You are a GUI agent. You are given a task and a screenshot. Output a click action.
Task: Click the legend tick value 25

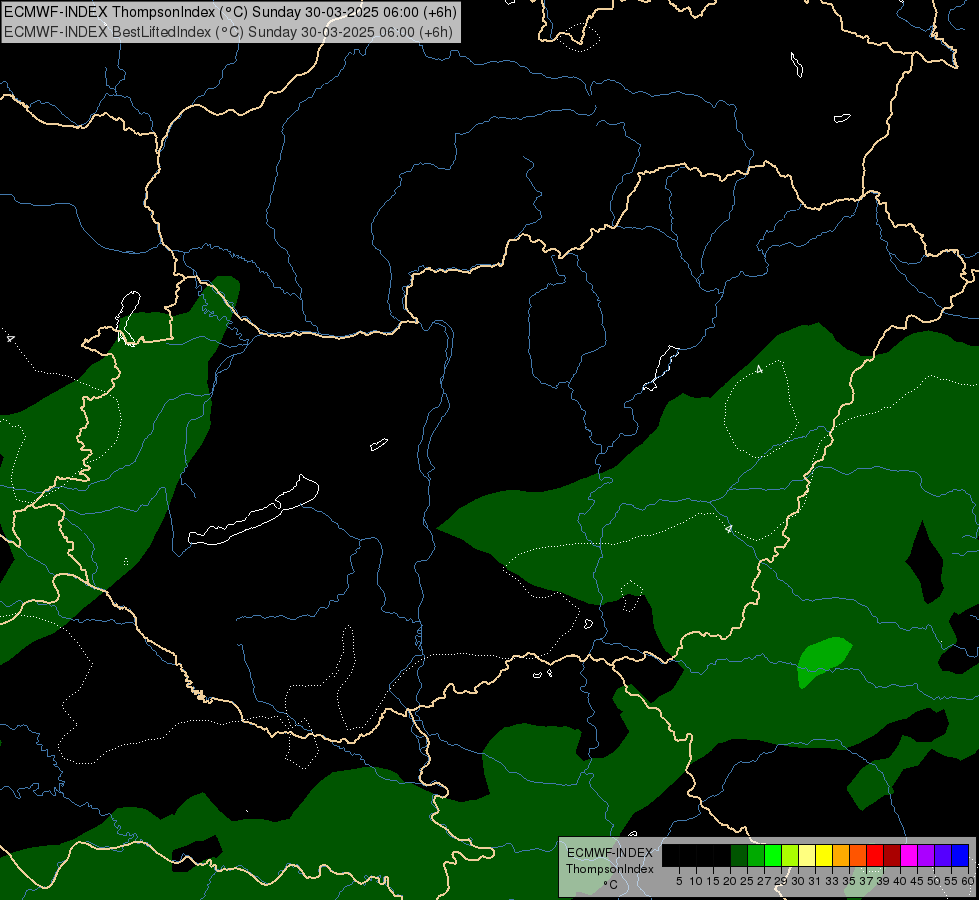click(747, 881)
